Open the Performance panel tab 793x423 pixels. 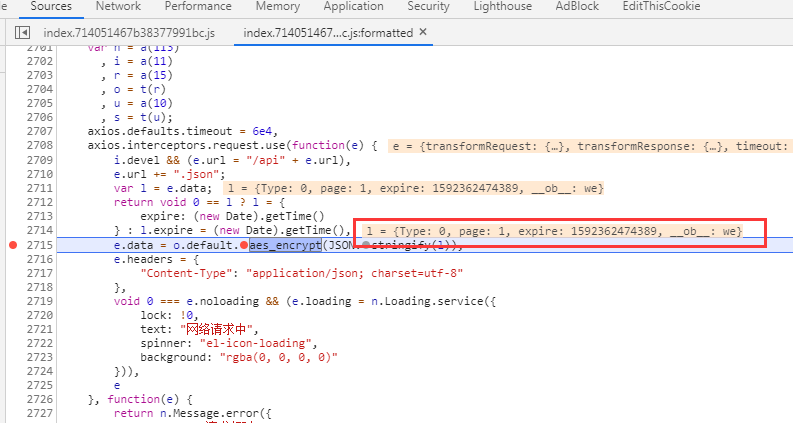click(x=198, y=7)
